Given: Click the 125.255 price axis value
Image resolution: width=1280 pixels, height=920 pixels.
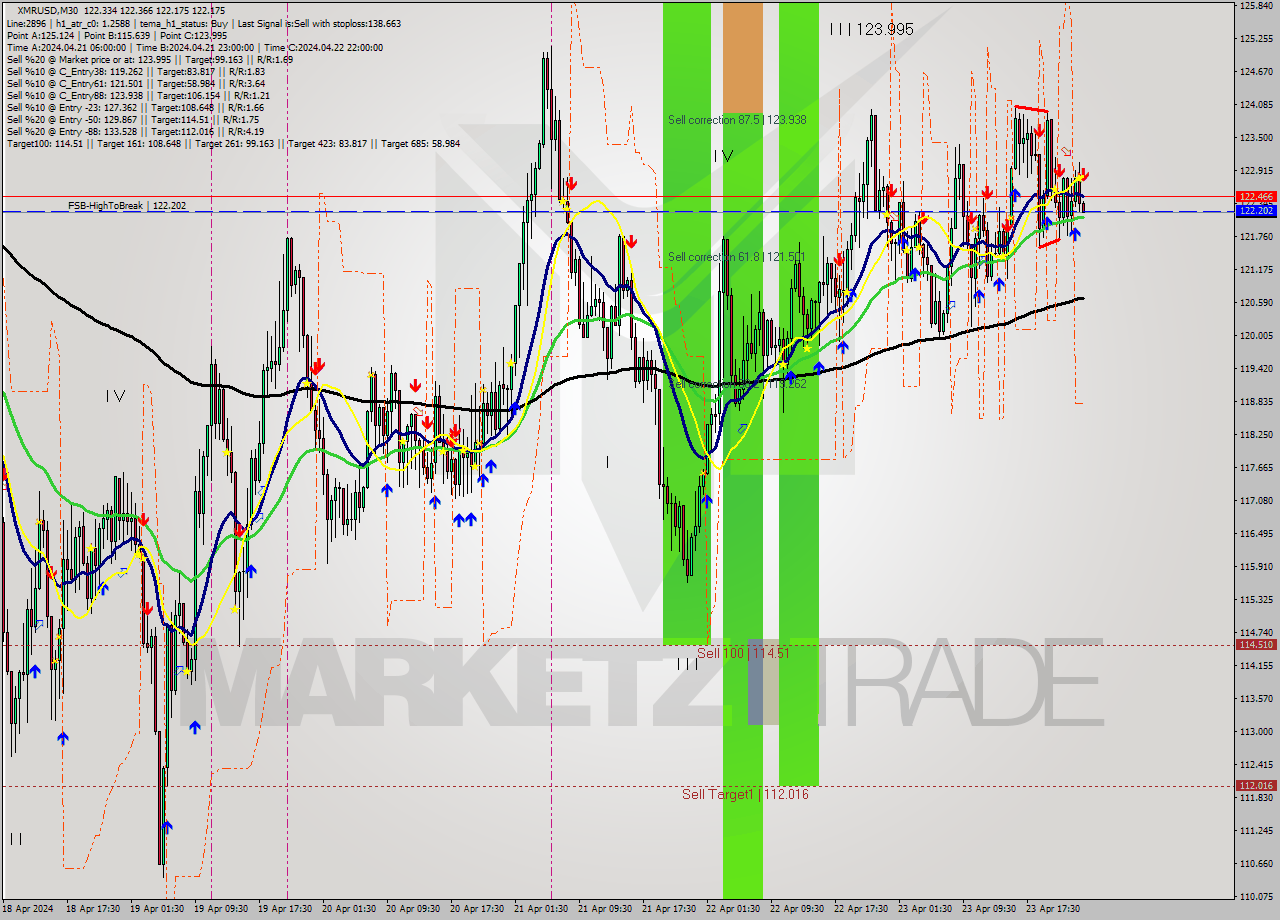Looking at the screenshot, I should coord(1256,39).
